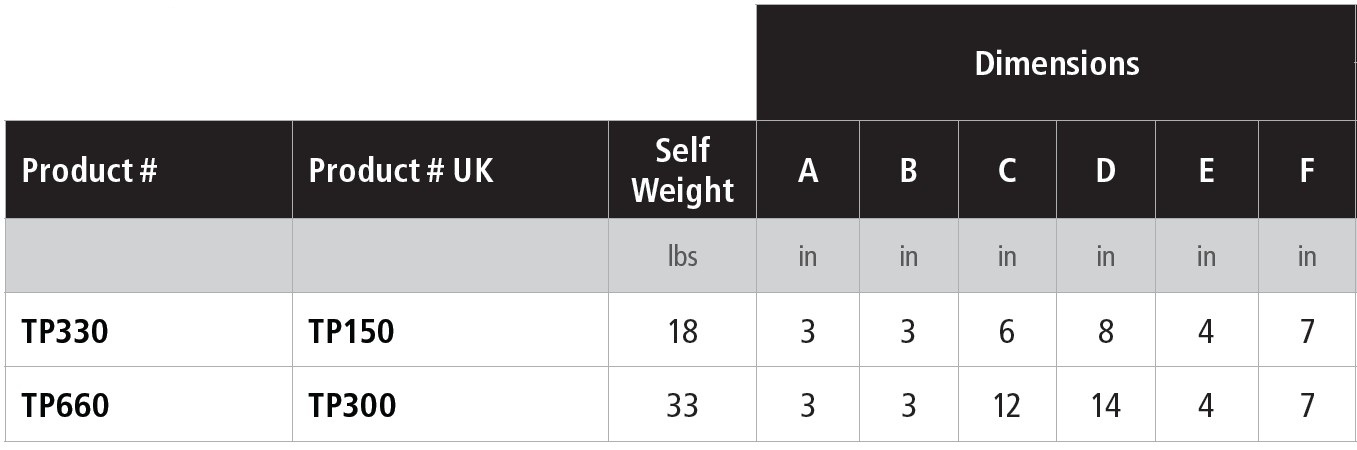Select product TP330 cell
This screenshot has height=450, width=1357.
(65, 331)
